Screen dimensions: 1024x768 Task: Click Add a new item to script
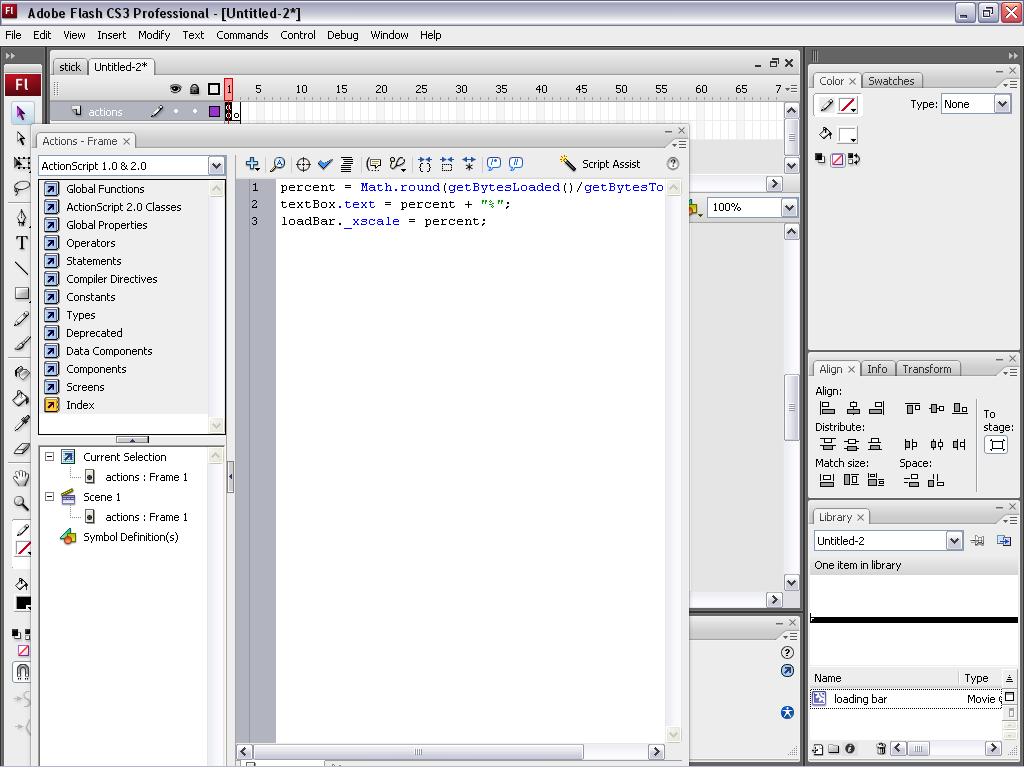point(253,164)
